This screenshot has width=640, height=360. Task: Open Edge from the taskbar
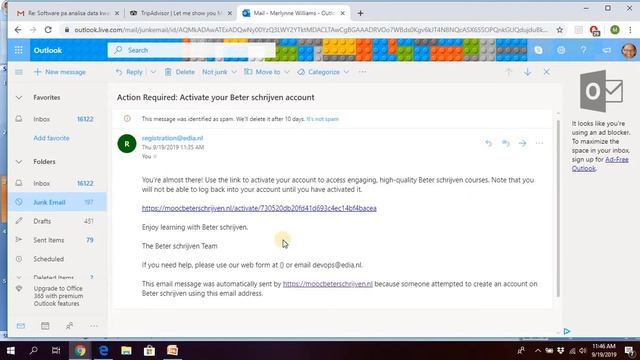[x=103, y=351]
